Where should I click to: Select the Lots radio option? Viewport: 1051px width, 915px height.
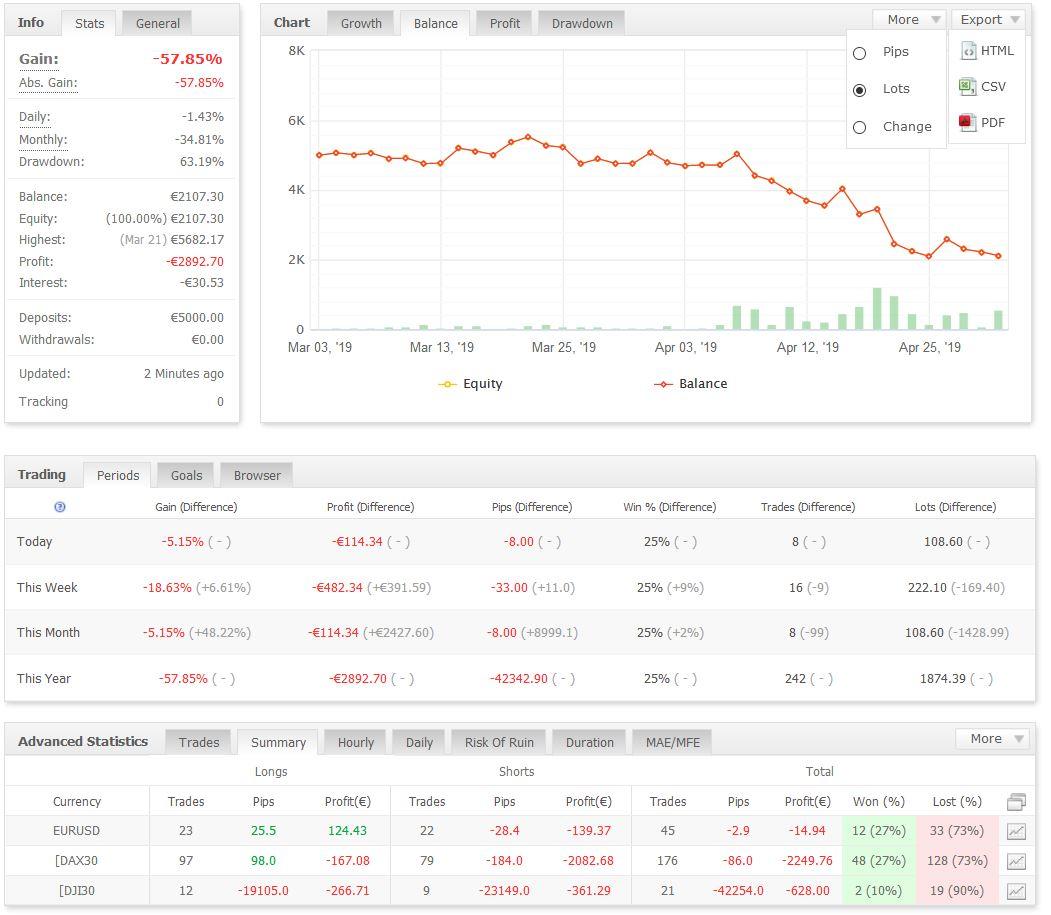(x=859, y=89)
